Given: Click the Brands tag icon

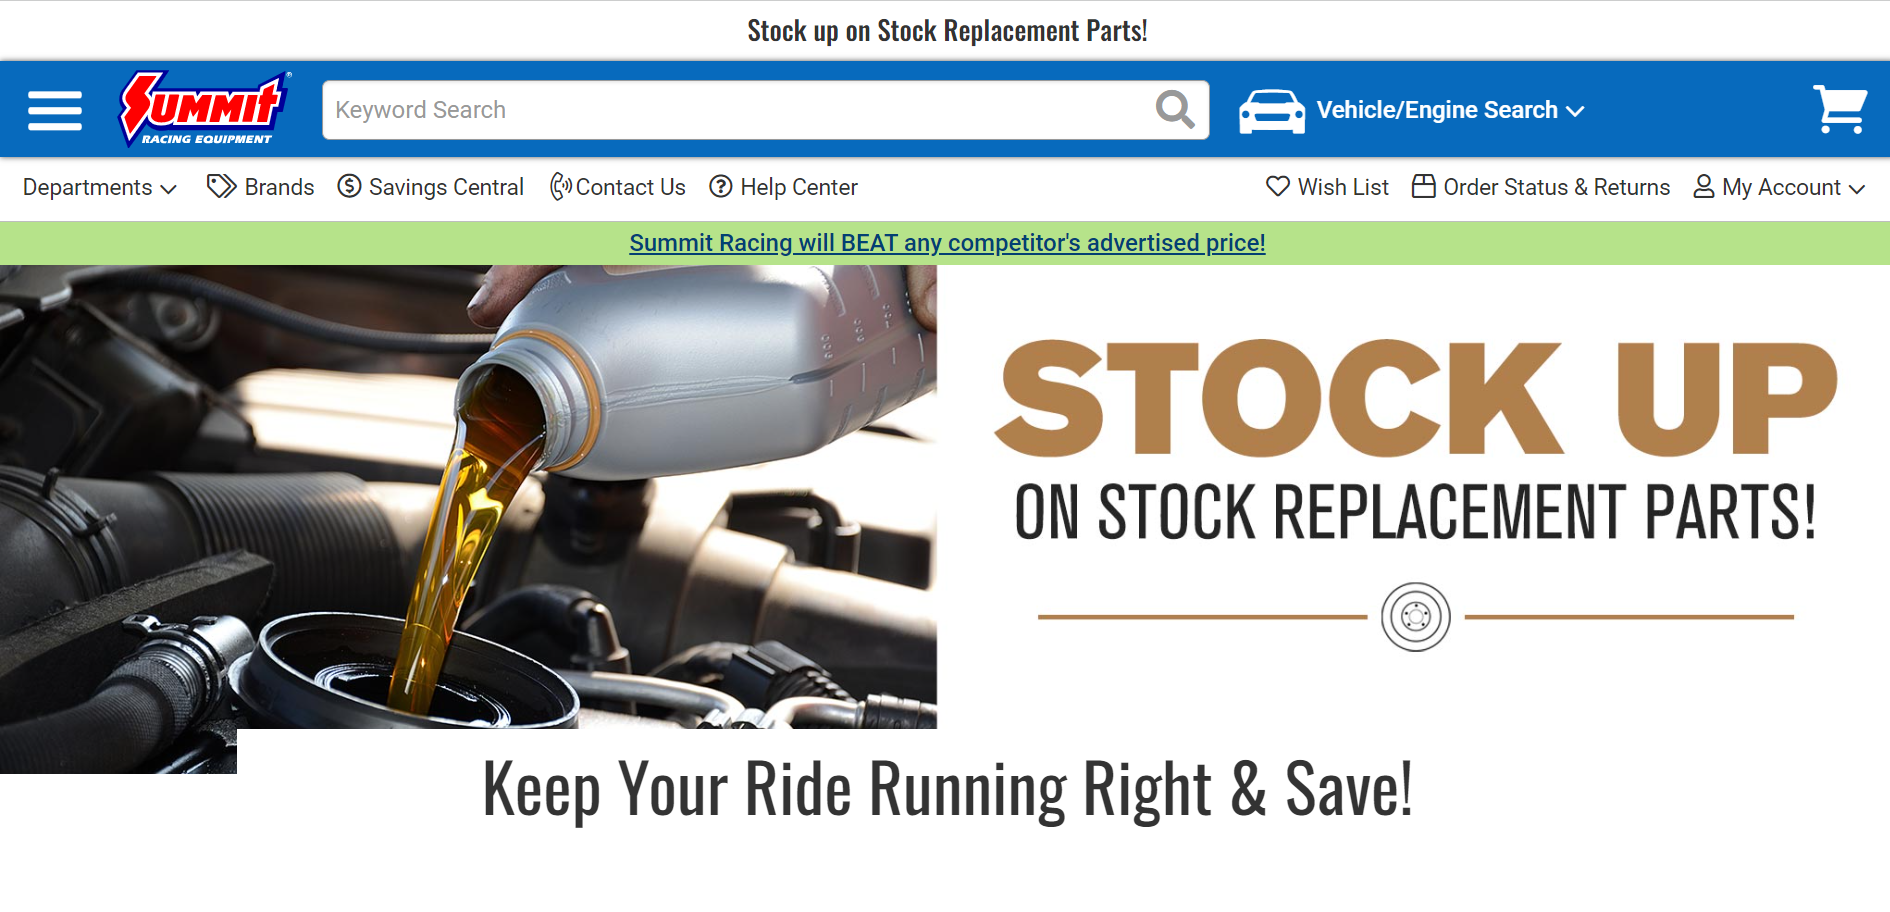Looking at the screenshot, I should 221,187.
